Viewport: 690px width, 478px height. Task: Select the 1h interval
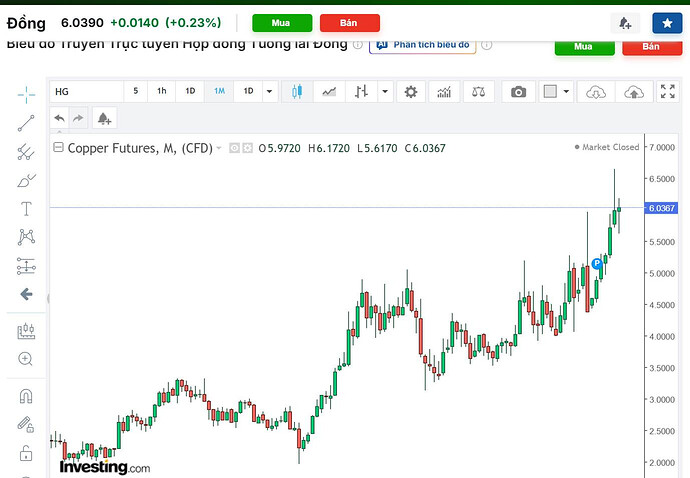(161, 91)
